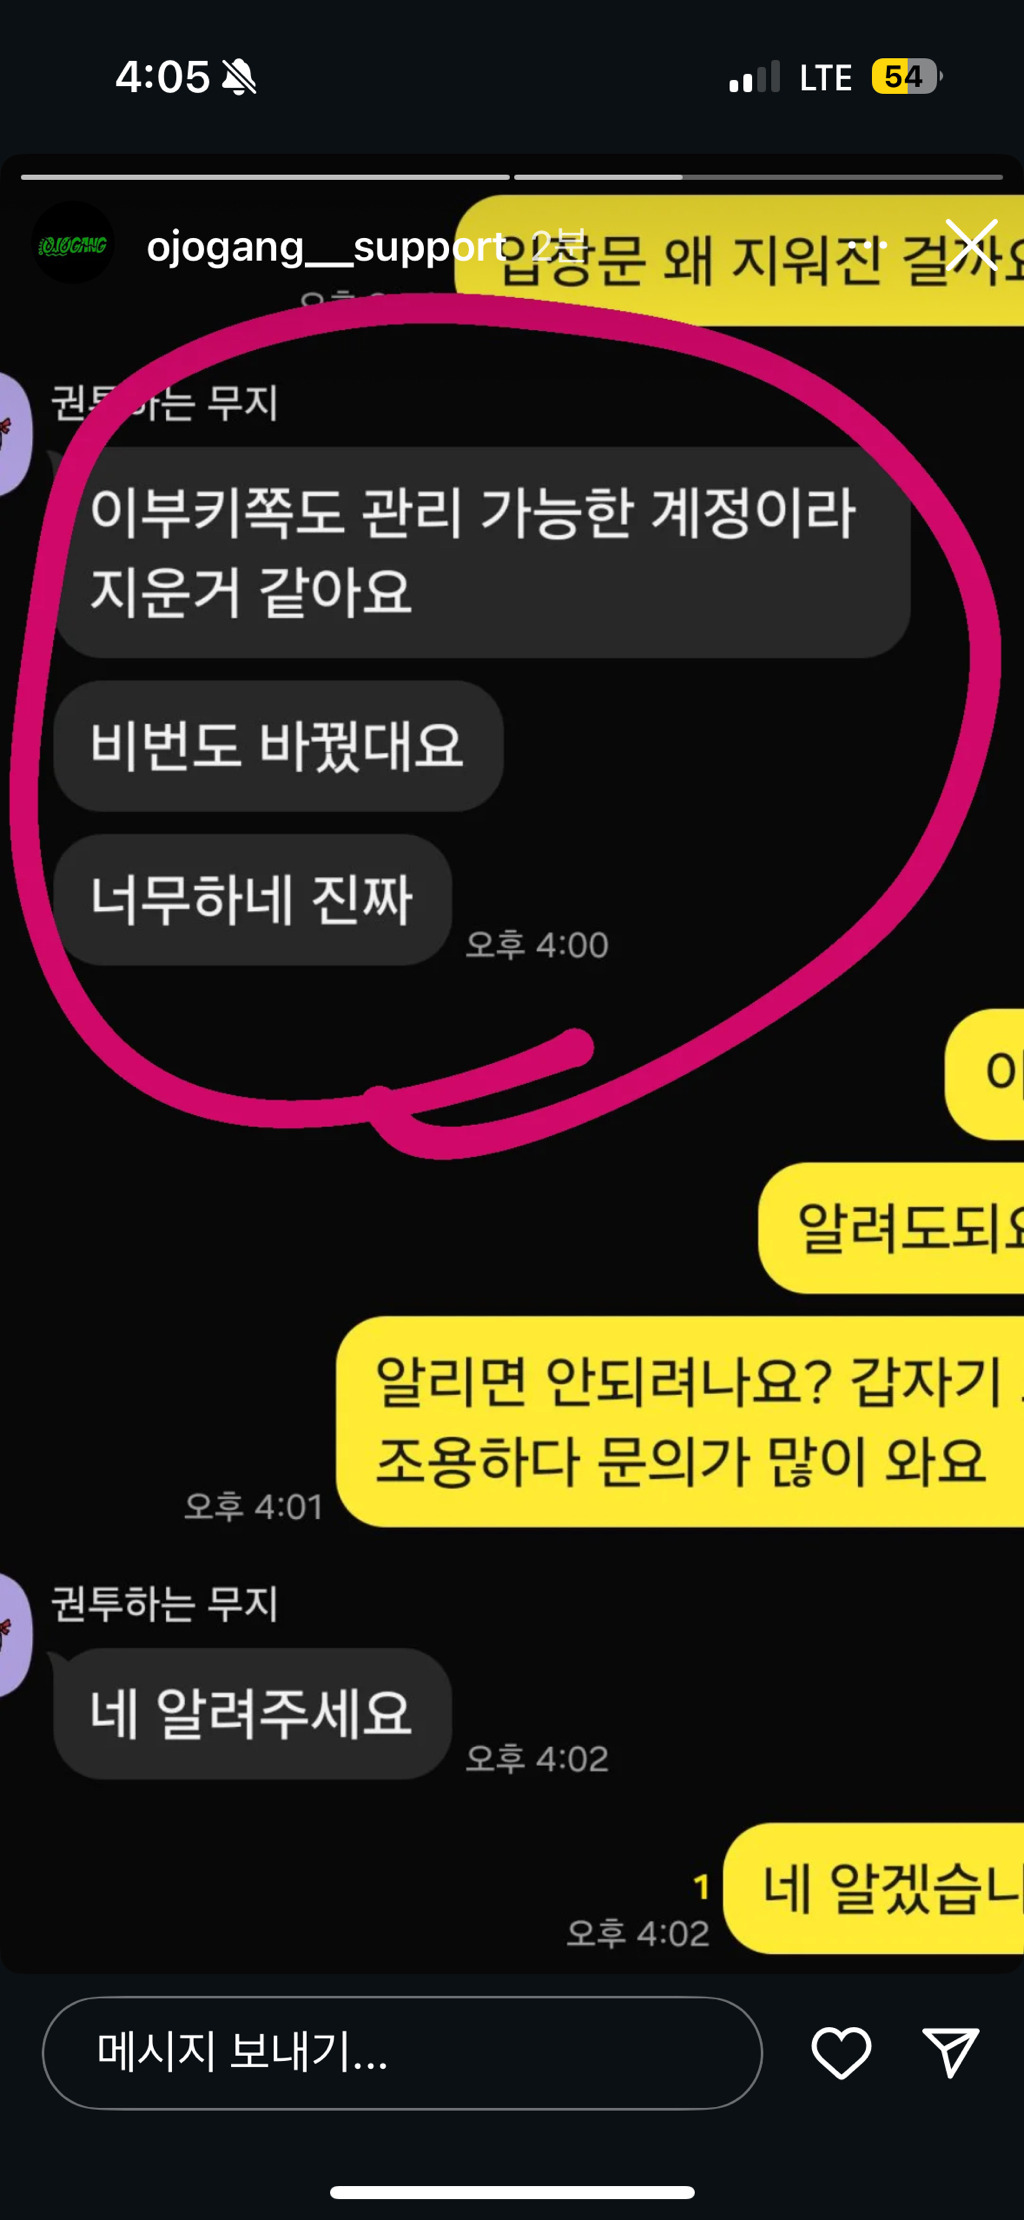Tap the ojogang__support username
This screenshot has width=1024, height=2220.
click(x=327, y=246)
